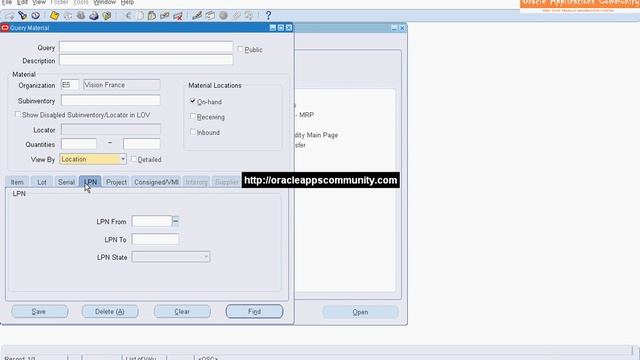Toggle Show Disabled Subinventory/Locator in LOV checkbox

click(x=18, y=115)
